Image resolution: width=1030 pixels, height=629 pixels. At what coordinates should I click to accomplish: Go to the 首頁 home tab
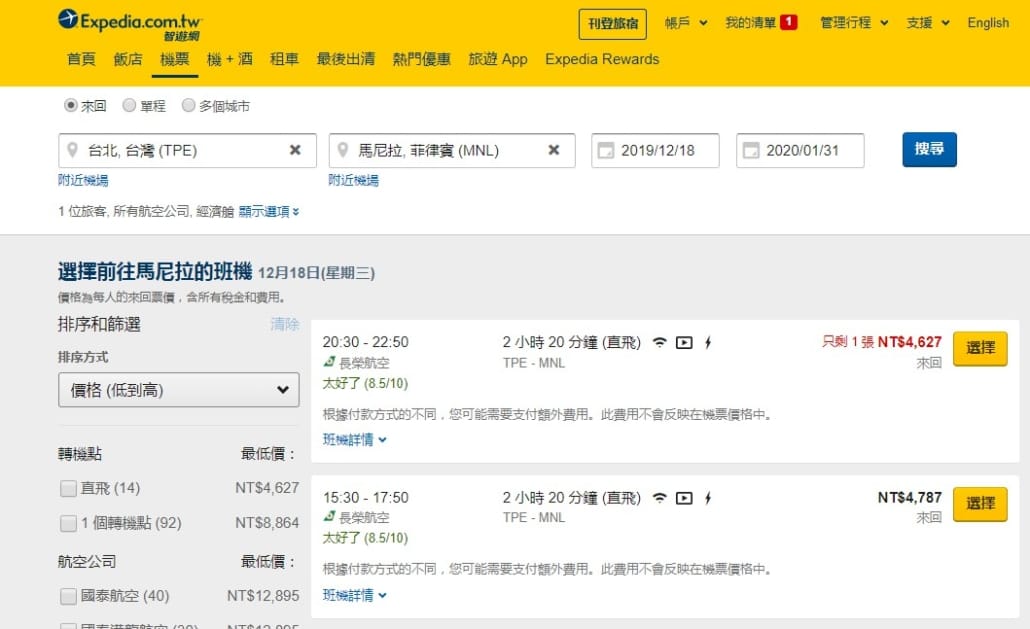pyautogui.click(x=81, y=59)
